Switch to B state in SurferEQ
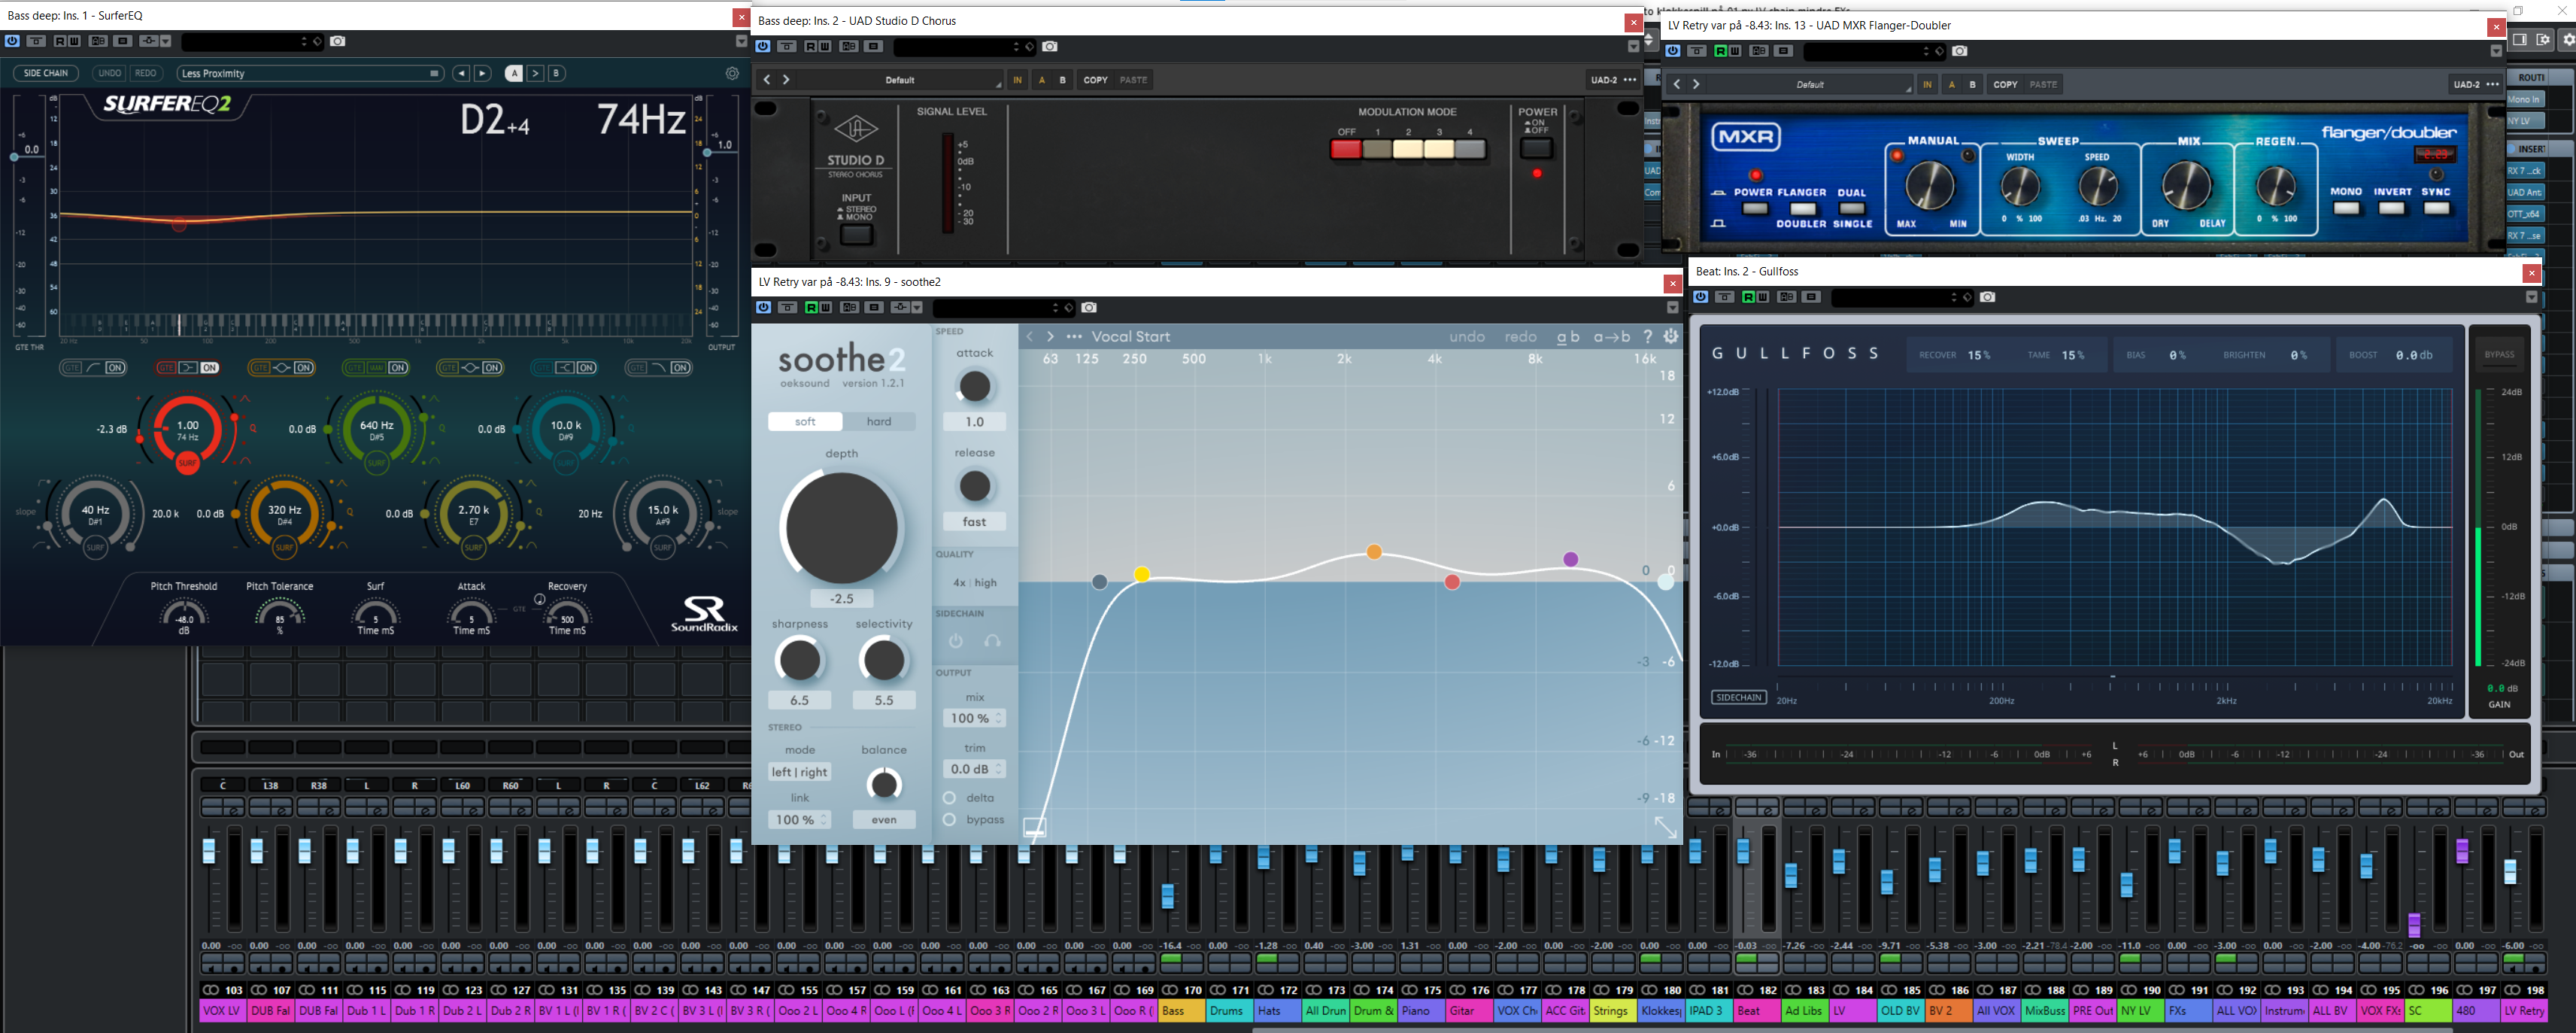 click(557, 73)
